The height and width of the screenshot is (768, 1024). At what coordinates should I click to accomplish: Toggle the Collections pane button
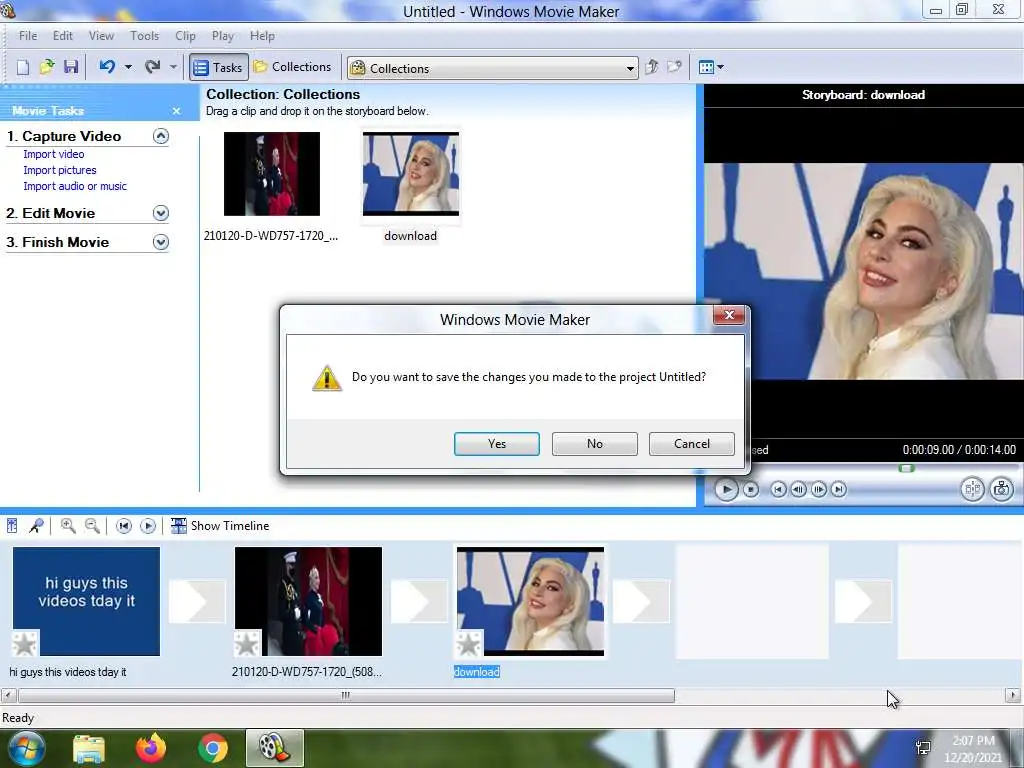293,67
